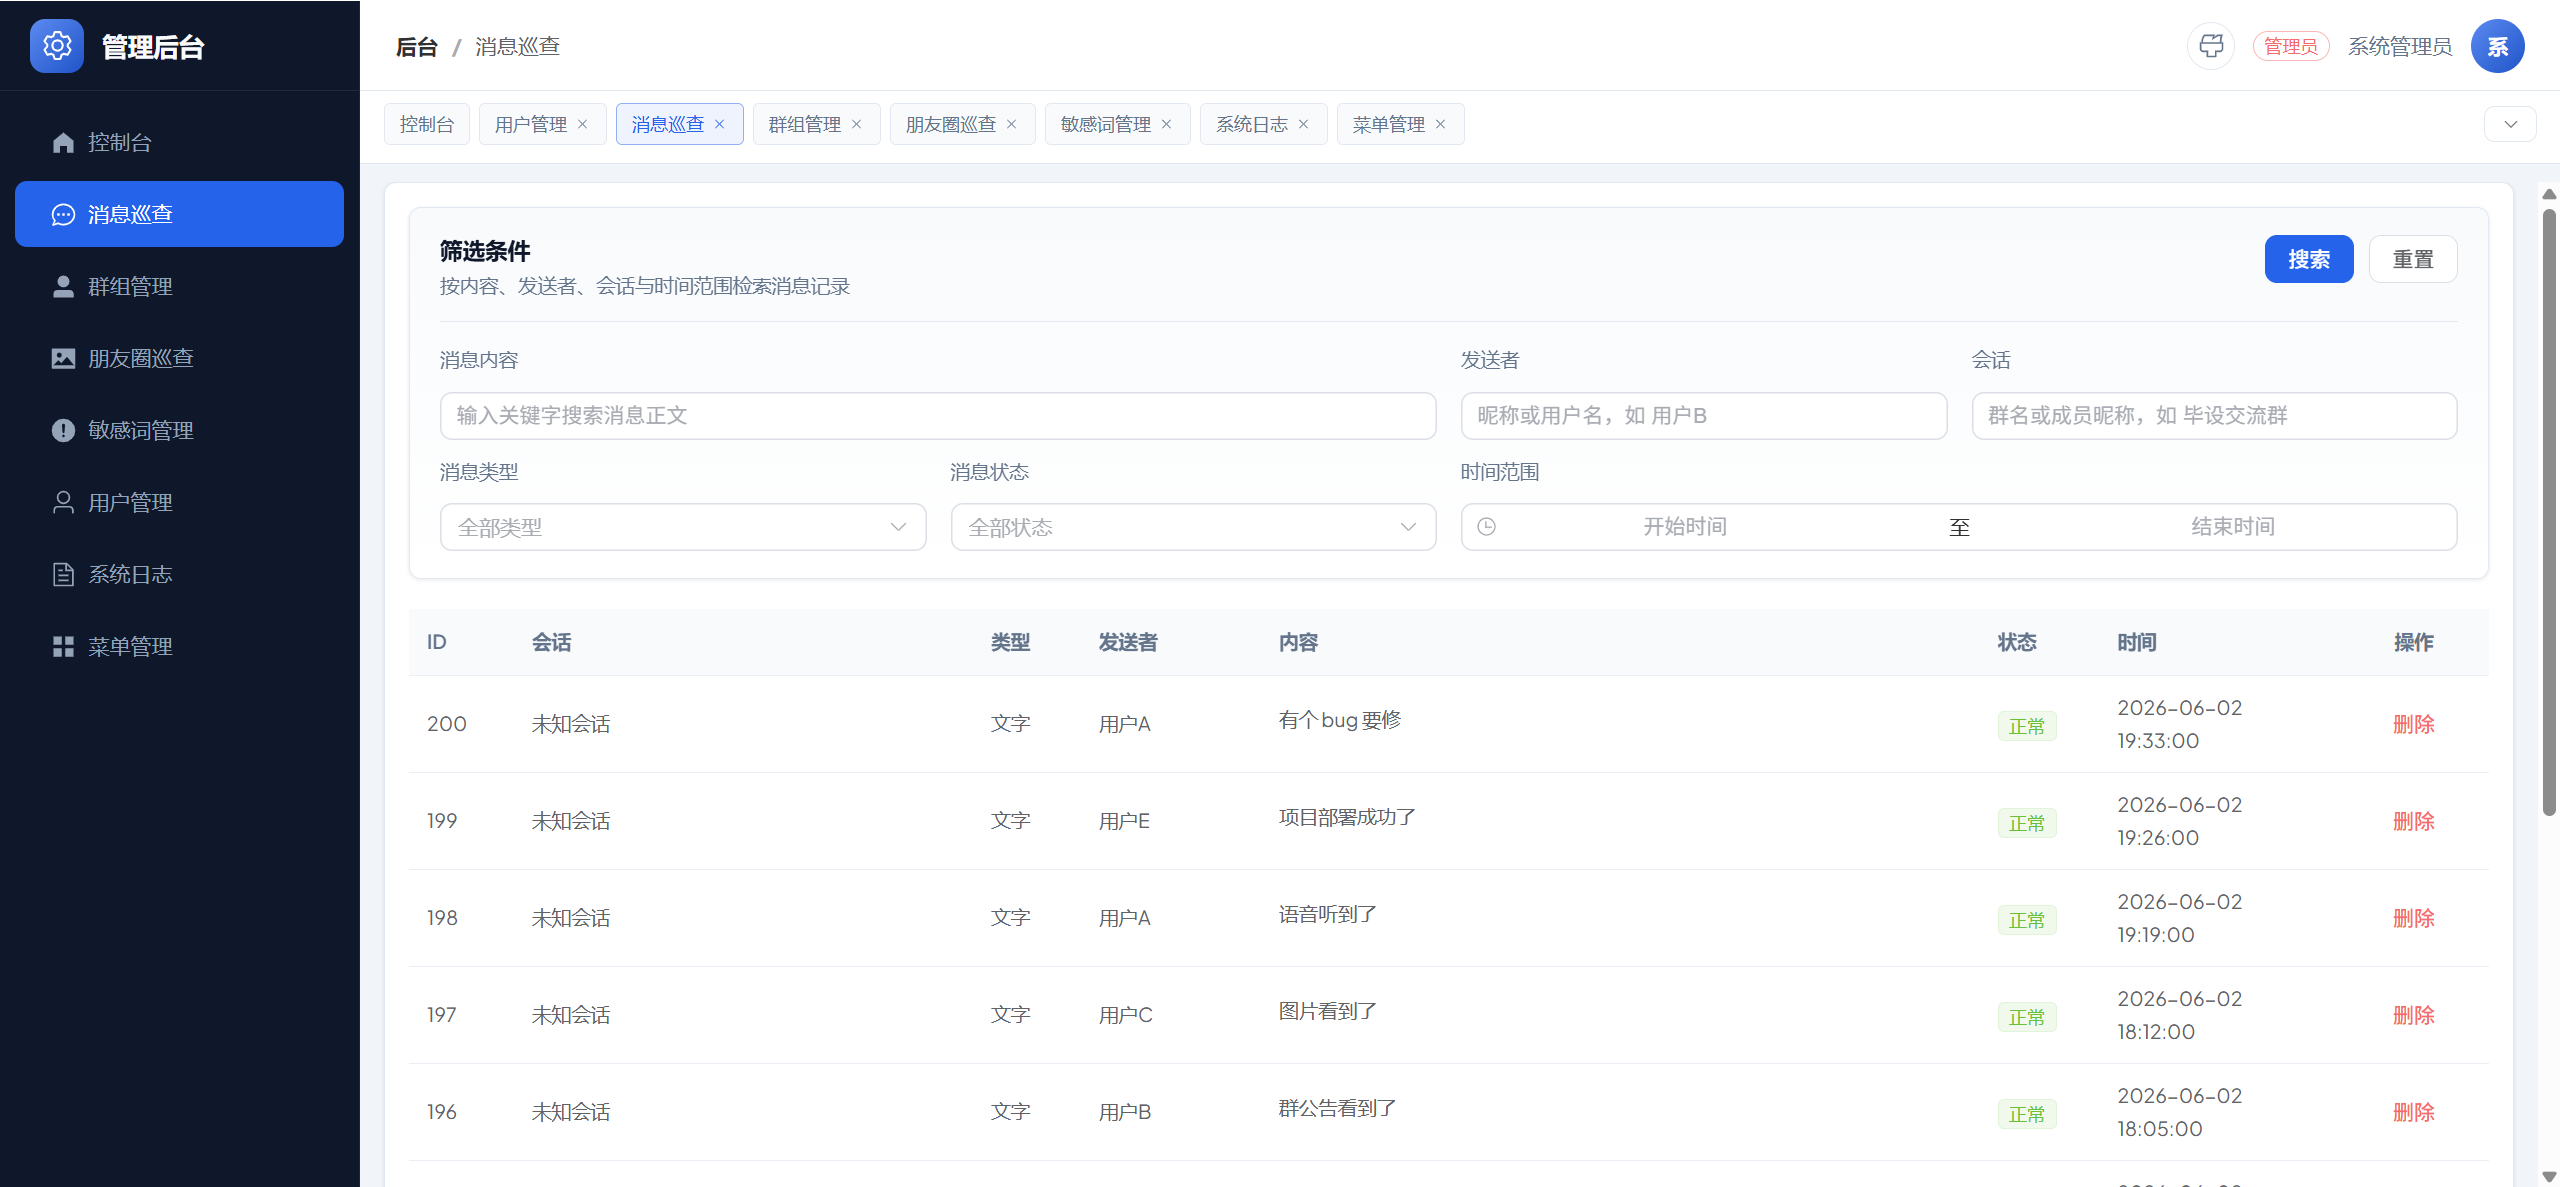Open the 系 user avatar
2560x1187 pixels.
(x=2497, y=46)
